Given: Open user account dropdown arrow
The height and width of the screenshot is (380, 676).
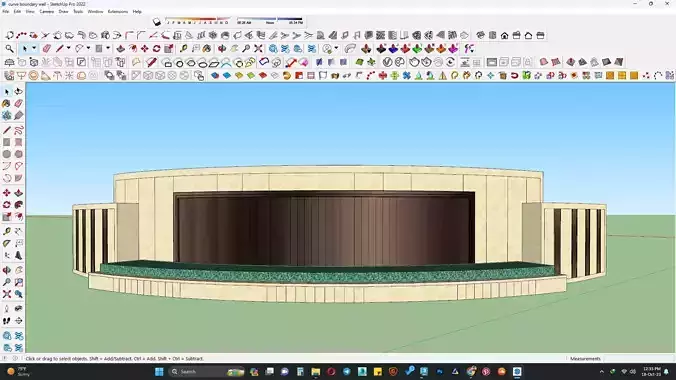Looking at the screenshot, I should click(336, 49).
